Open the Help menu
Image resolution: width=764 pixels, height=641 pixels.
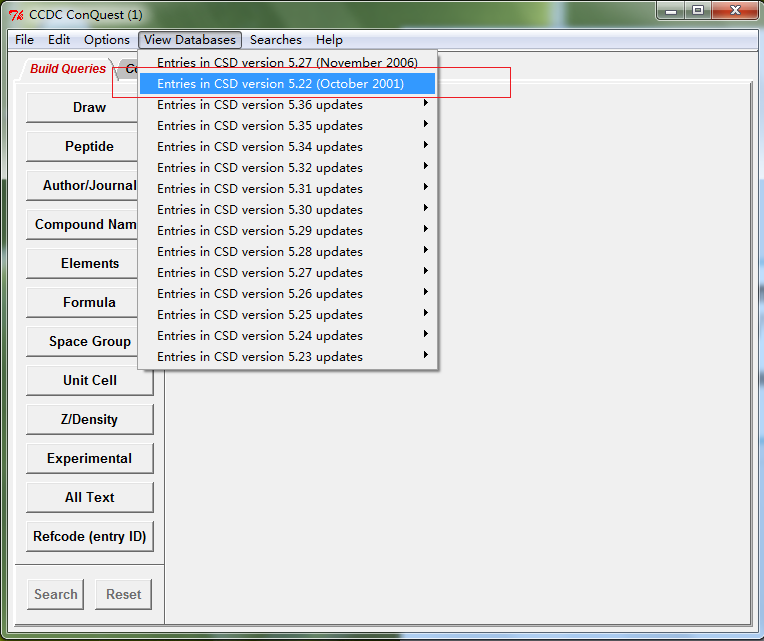329,39
